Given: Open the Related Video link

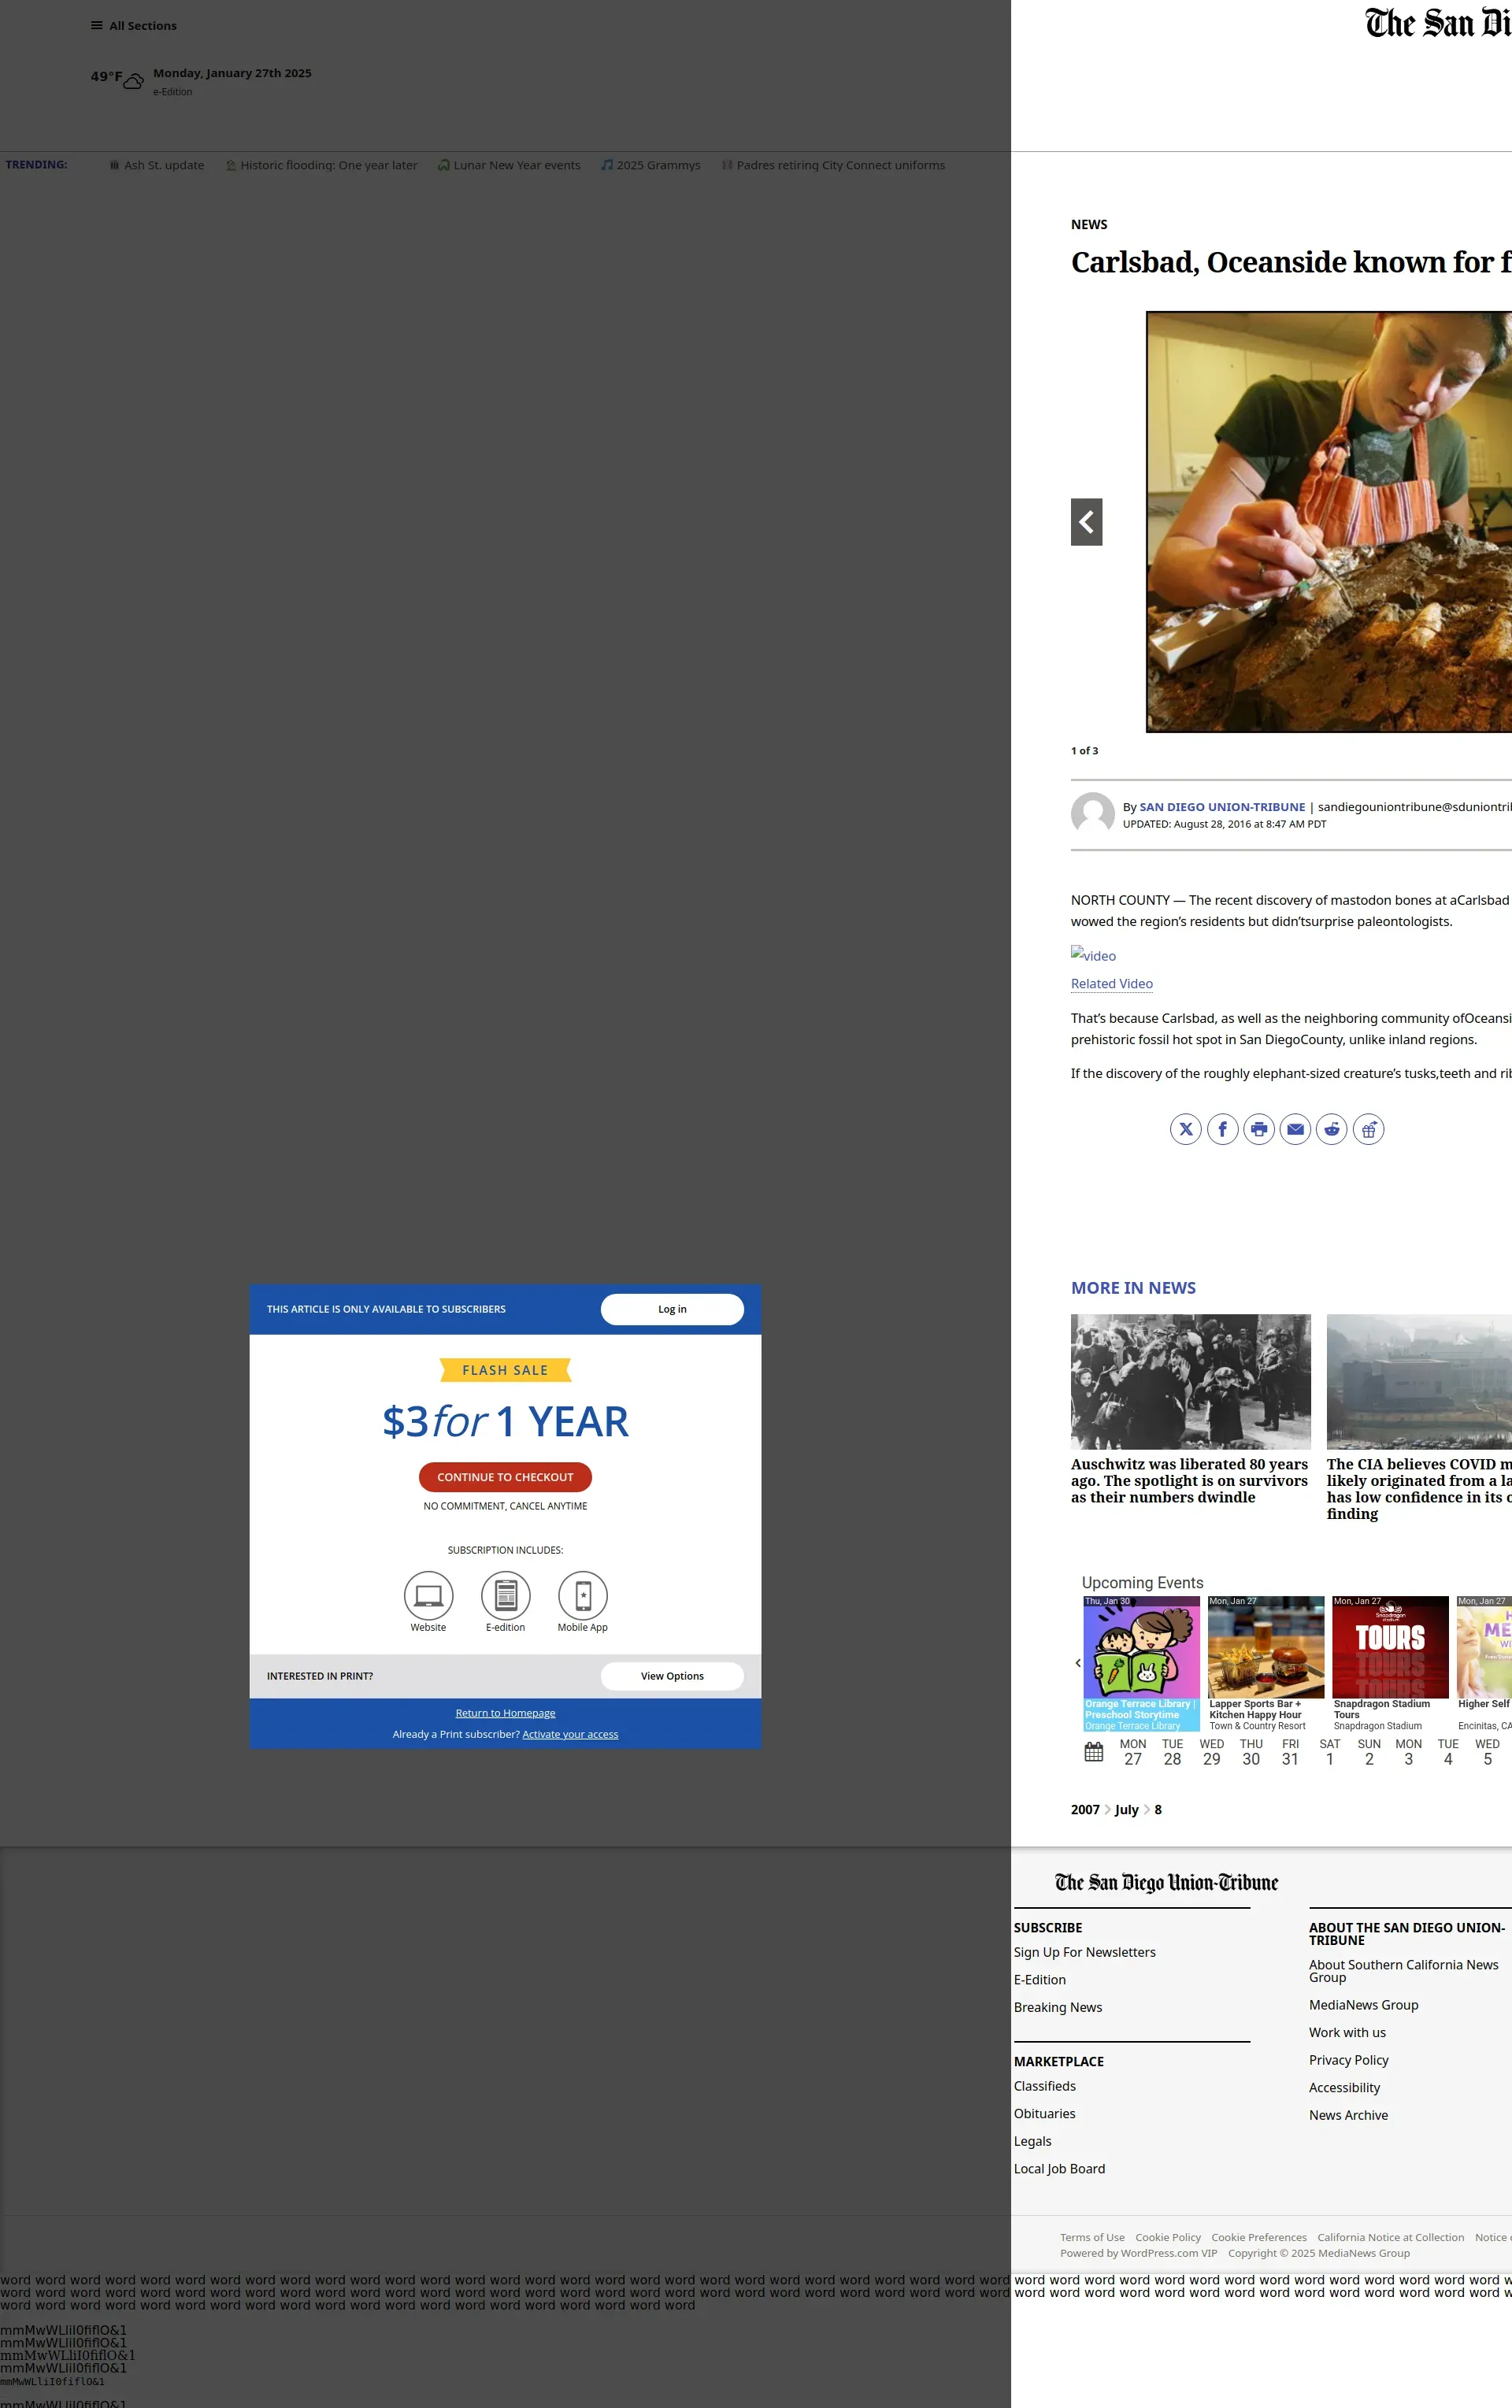Looking at the screenshot, I should [1112, 984].
